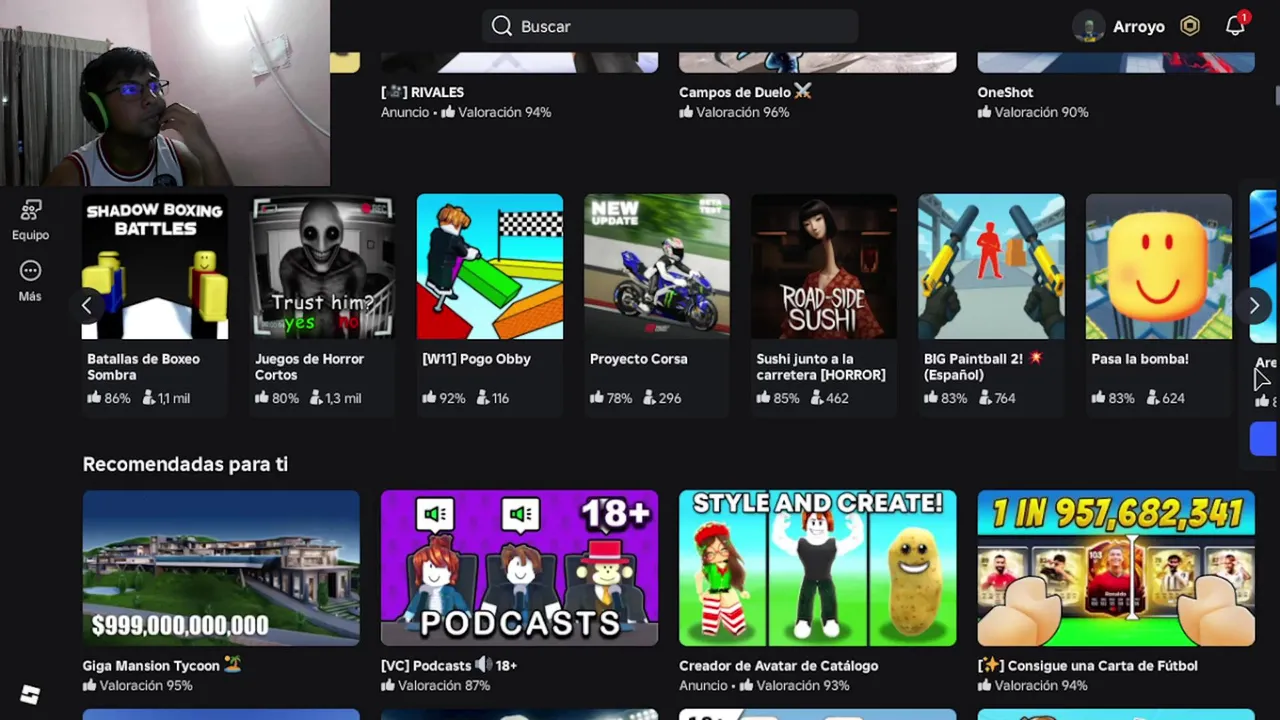Open [W11] Pogo Obby thumbnail
The height and width of the screenshot is (720, 1280).
(x=490, y=267)
